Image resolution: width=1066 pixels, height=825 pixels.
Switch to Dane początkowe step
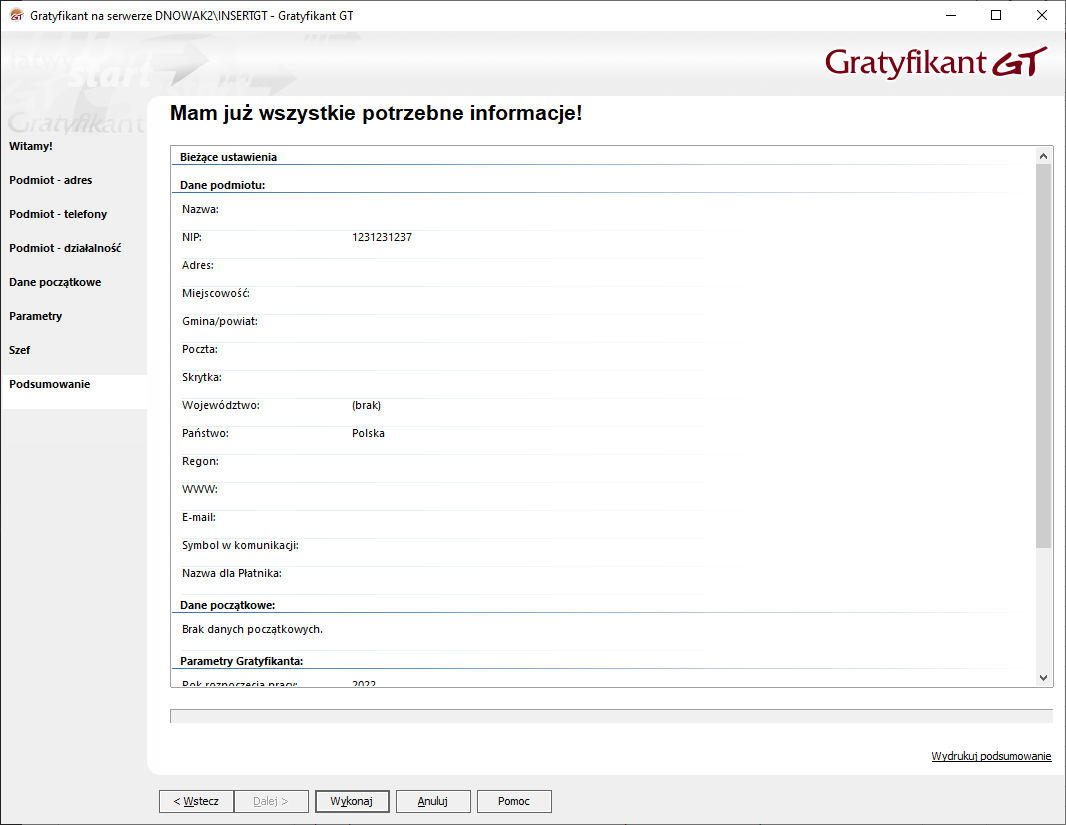pos(55,282)
